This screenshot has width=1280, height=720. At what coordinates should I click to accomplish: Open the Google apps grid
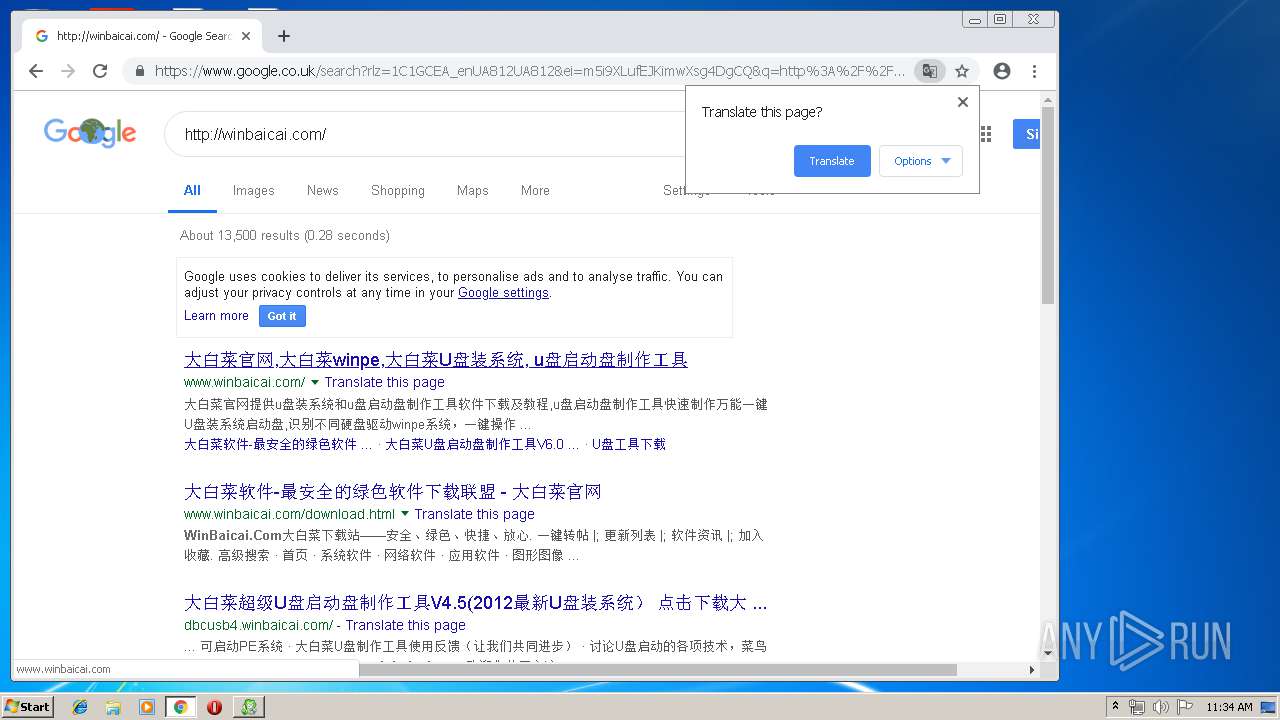coord(986,134)
